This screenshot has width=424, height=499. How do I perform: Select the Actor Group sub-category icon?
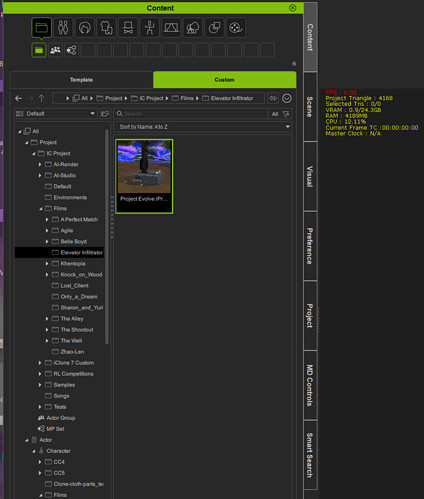[x=55, y=50]
